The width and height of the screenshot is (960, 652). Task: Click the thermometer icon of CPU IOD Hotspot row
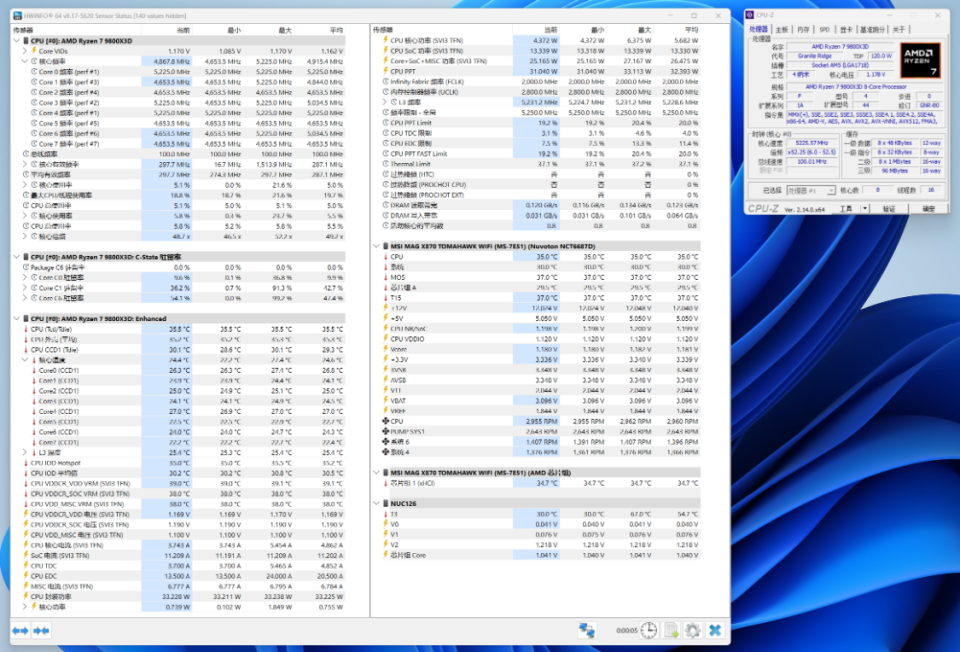coord(26,463)
